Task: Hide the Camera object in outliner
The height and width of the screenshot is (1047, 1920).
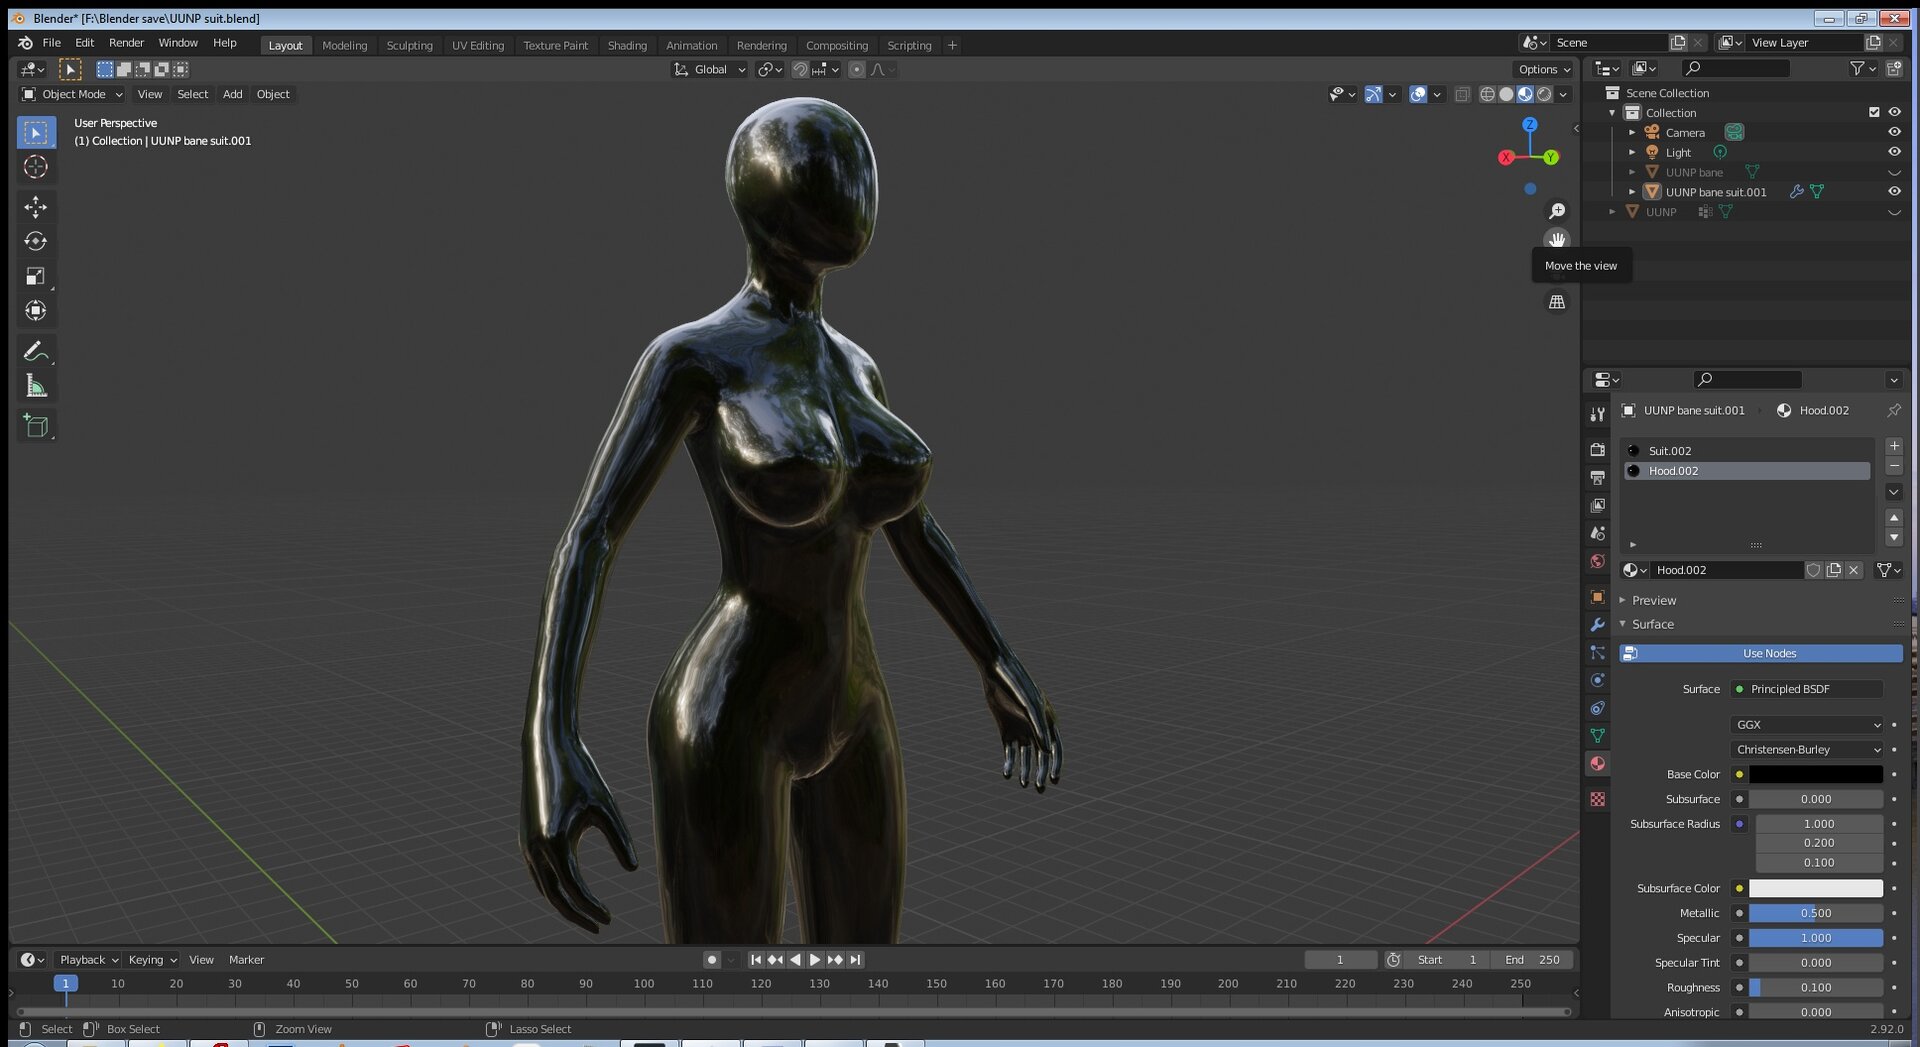Action: (1894, 132)
